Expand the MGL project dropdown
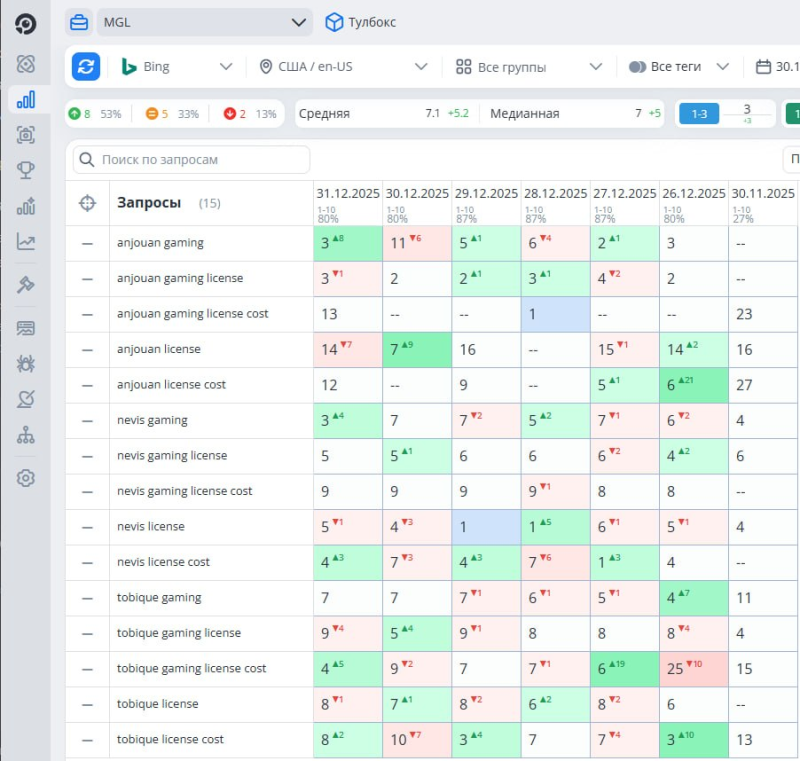 [x=205, y=22]
